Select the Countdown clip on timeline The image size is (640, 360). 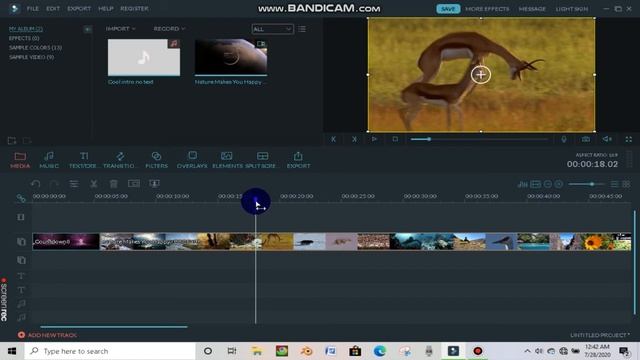click(66, 242)
